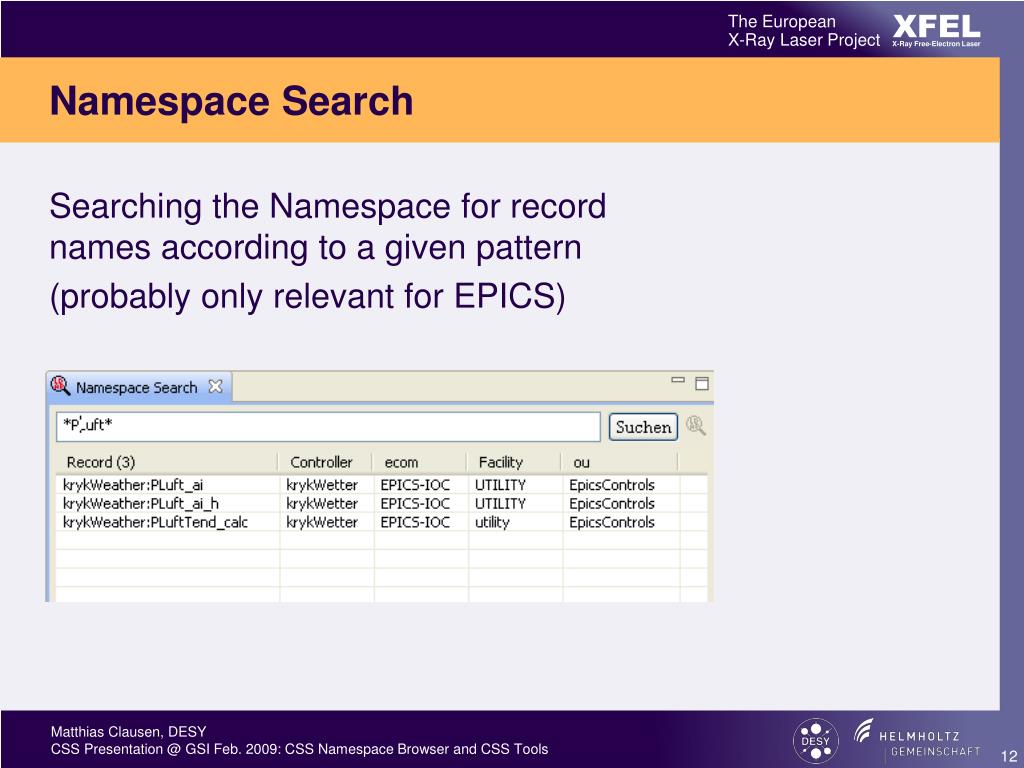The width and height of the screenshot is (1024, 768).
Task: Click the Namespace Search tab magnifier icon
Action: point(60,386)
